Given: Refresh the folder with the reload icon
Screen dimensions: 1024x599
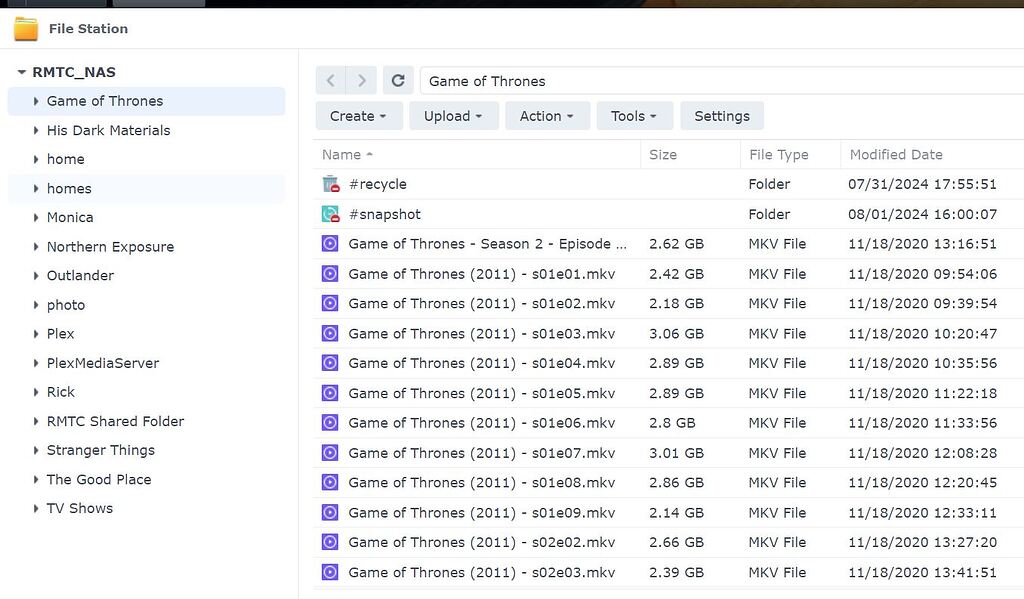Looking at the screenshot, I should [398, 81].
